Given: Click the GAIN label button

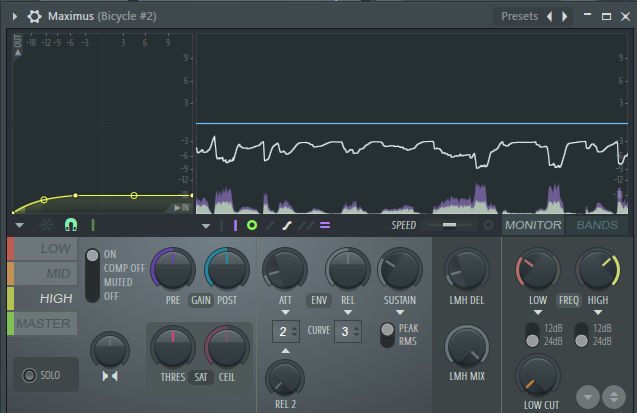Looking at the screenshot, I should click(201, 301).
